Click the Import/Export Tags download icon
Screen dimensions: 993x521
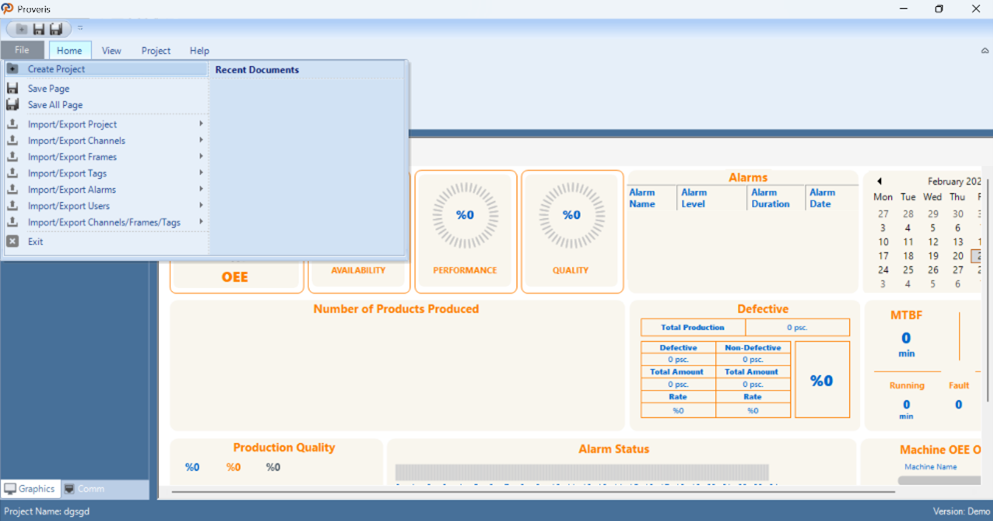coord(13,173)
